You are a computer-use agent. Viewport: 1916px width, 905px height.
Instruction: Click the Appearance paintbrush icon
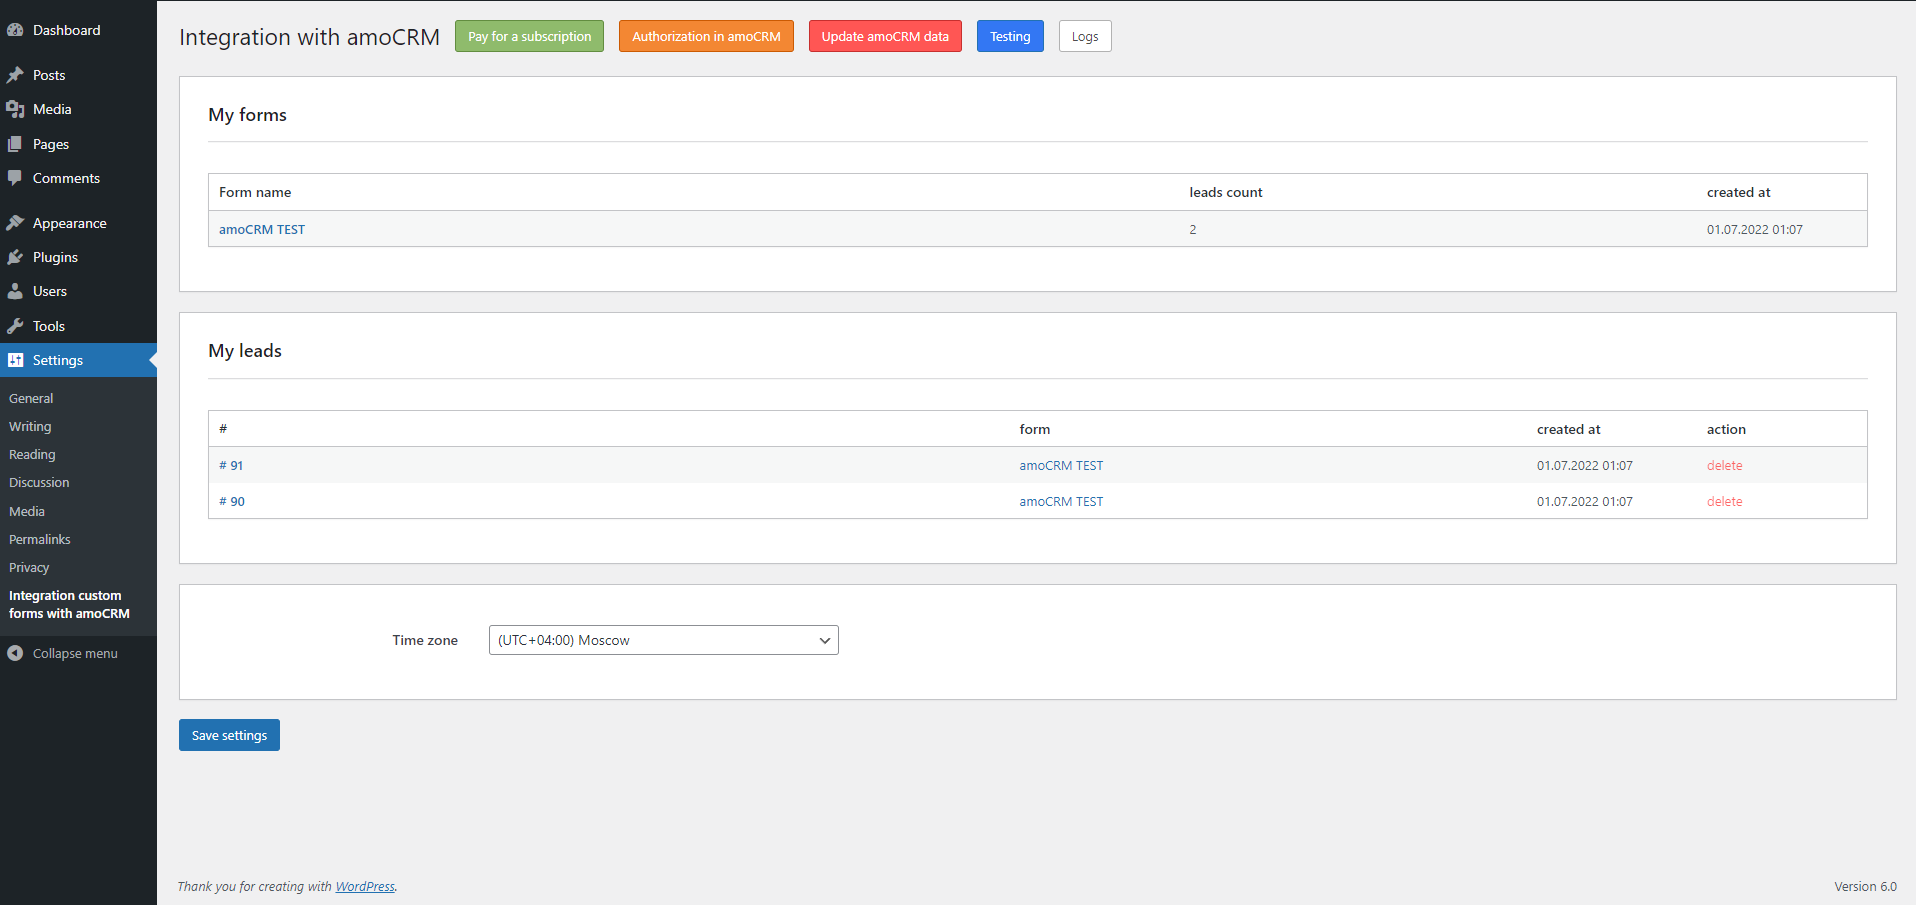(x=15, y=223)
